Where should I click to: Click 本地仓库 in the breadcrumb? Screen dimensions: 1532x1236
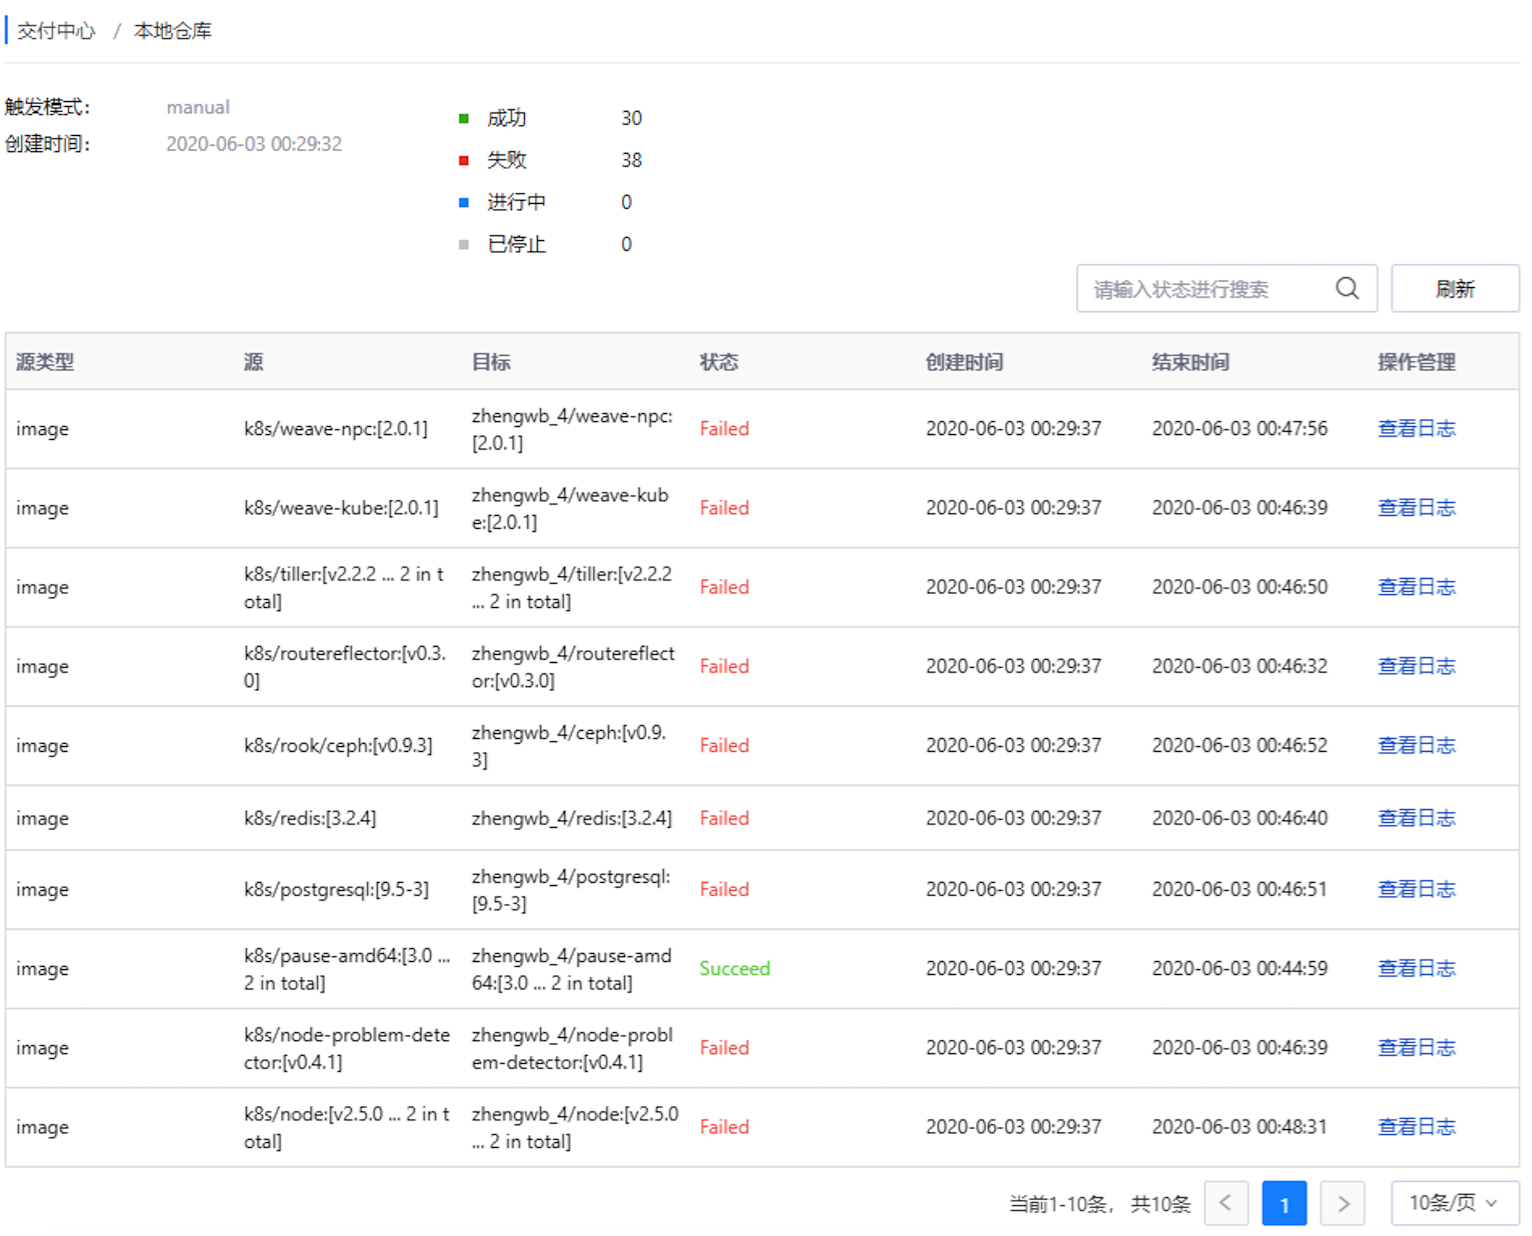(x=174, y=30)
